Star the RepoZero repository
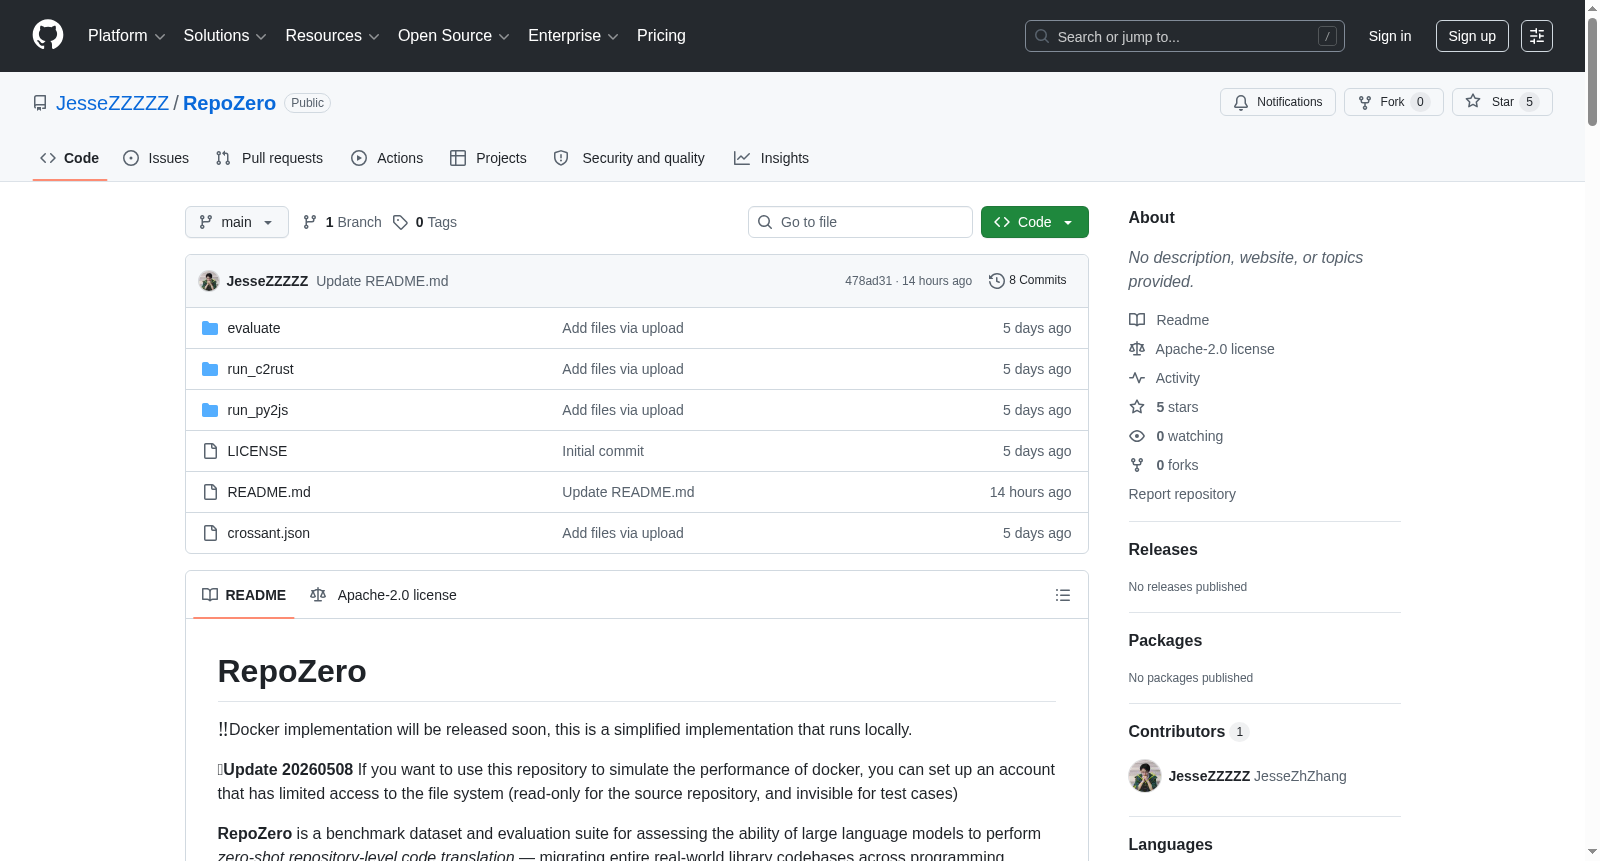Image resolution: width=1600 pixels, height=861 pixels. pyautogui.click(x=1502, y=102)
